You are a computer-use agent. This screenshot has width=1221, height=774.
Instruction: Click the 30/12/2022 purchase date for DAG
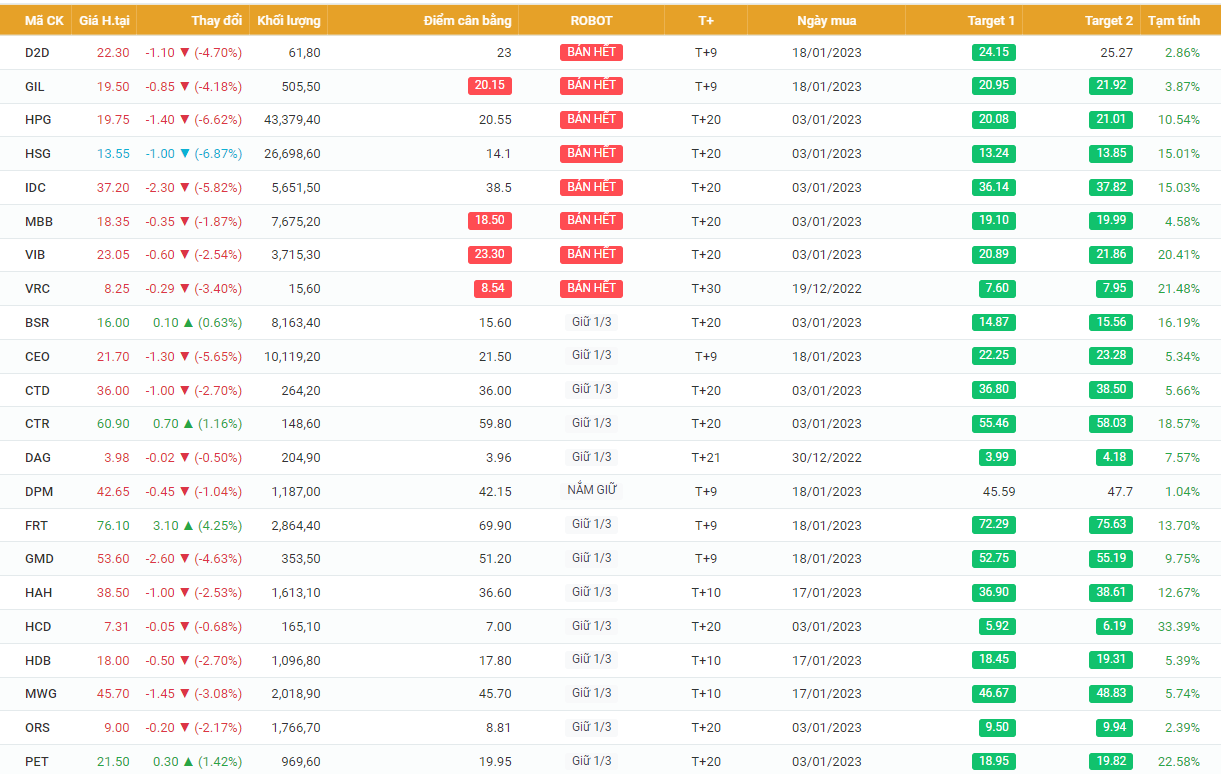tap(826, 458)
